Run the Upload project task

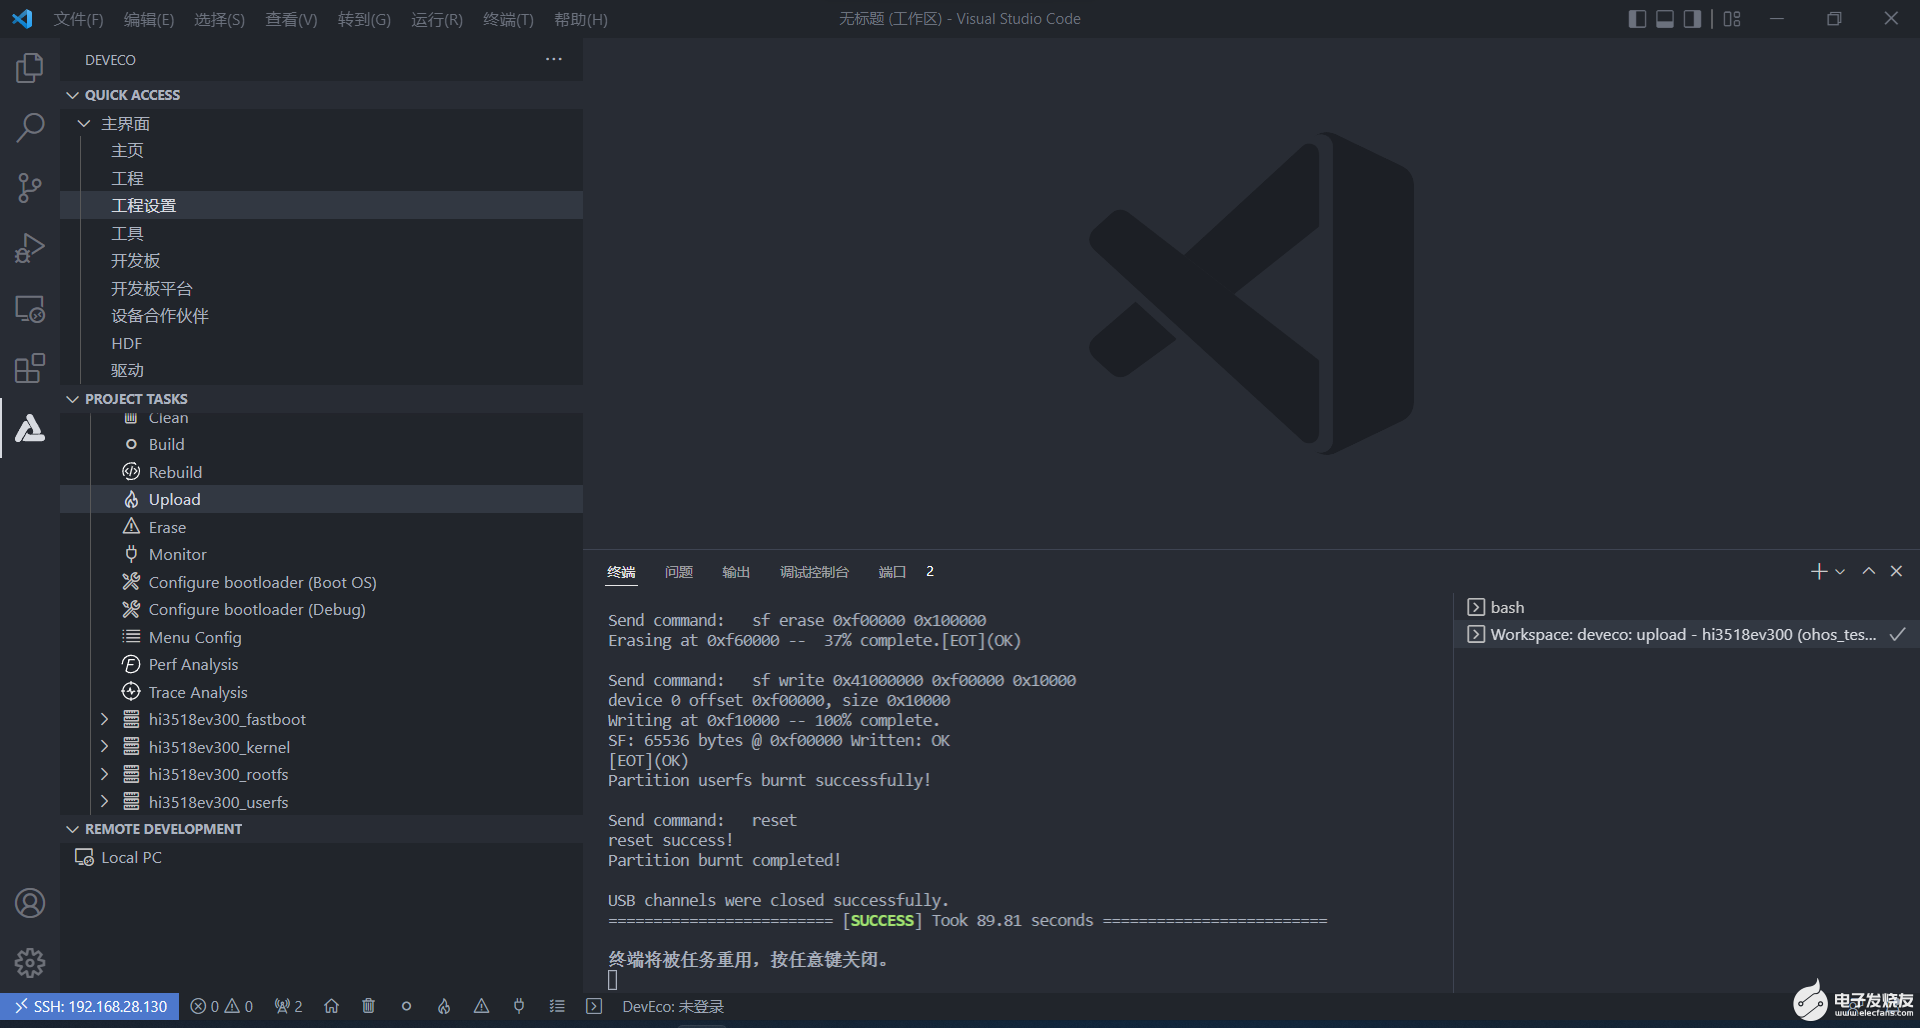(321, 499)
